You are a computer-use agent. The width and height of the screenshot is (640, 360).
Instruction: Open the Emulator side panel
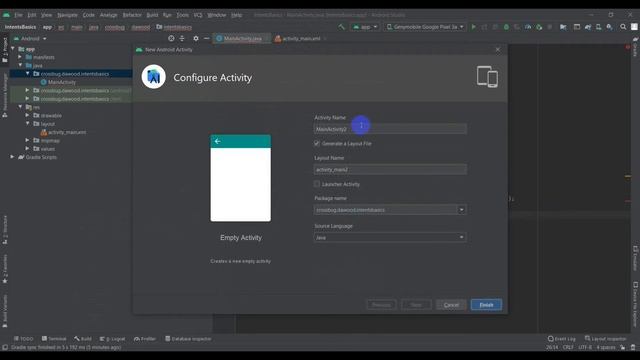coord(635,258)
